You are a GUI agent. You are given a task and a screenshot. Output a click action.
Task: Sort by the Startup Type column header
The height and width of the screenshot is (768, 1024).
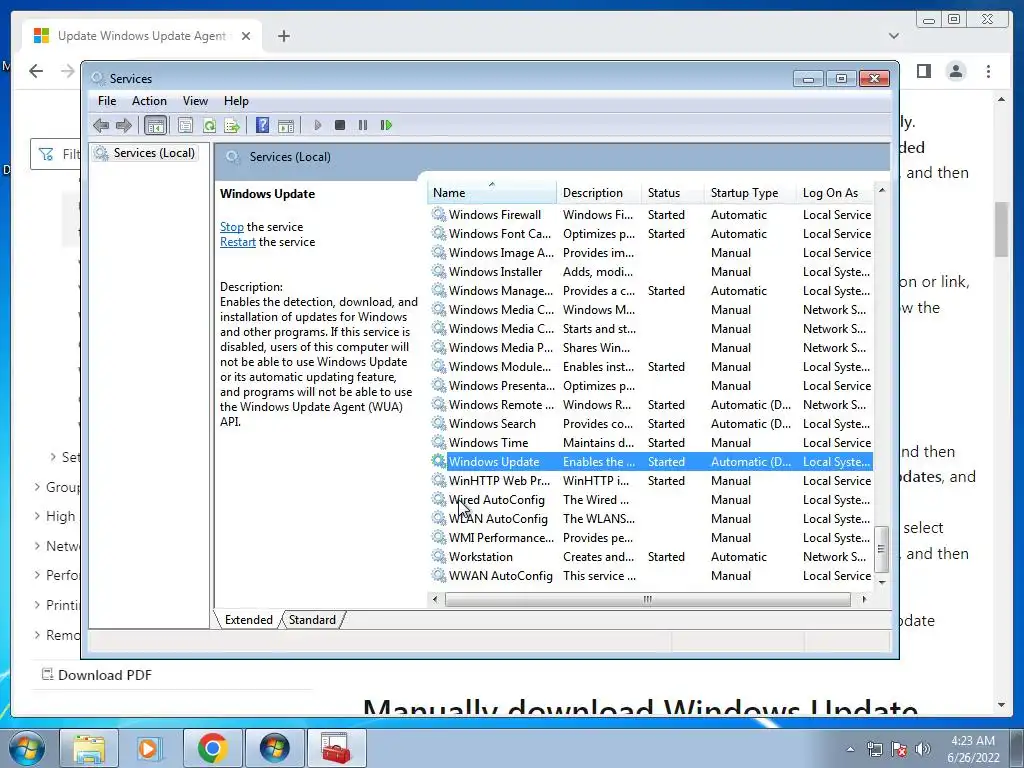(750, 193)
